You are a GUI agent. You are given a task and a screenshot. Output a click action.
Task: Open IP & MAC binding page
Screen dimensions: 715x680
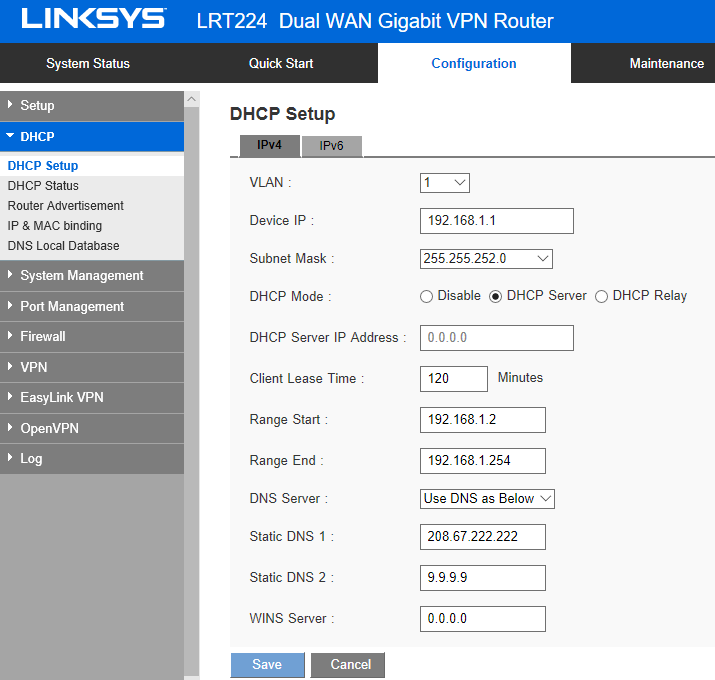55,226
